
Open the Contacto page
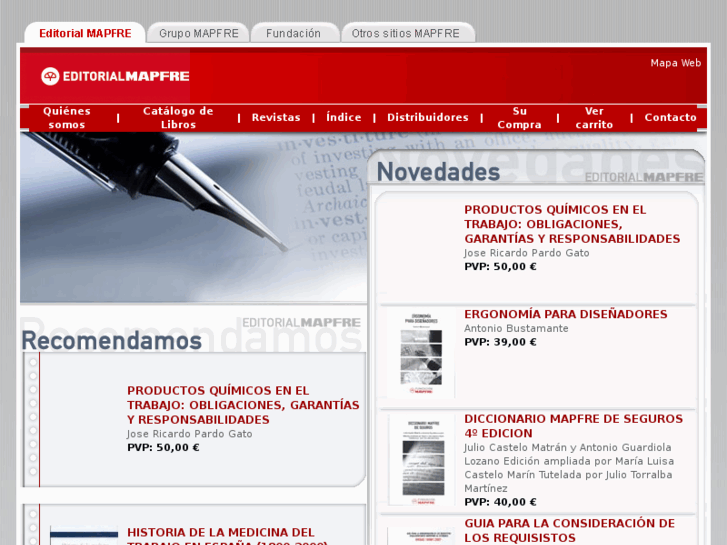point(670,117)
